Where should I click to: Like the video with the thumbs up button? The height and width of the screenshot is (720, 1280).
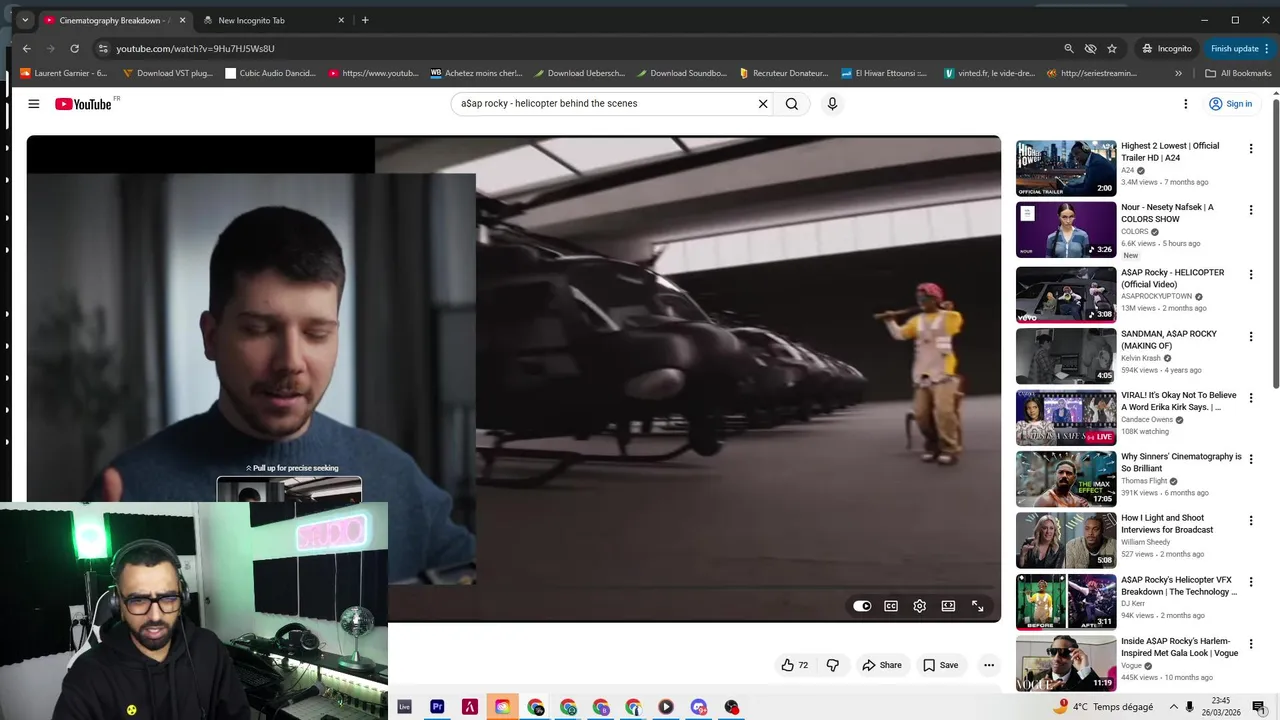[795, 665]
